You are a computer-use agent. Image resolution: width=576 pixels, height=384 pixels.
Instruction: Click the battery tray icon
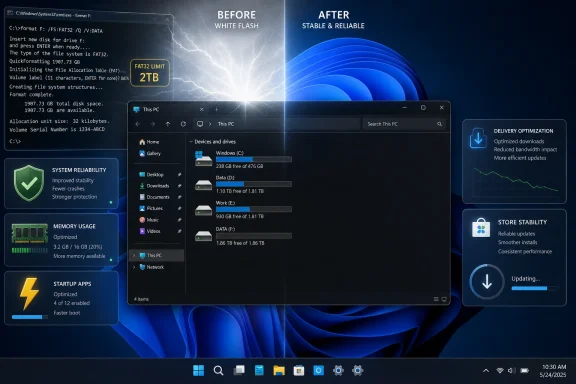click(x=525, y=371)
